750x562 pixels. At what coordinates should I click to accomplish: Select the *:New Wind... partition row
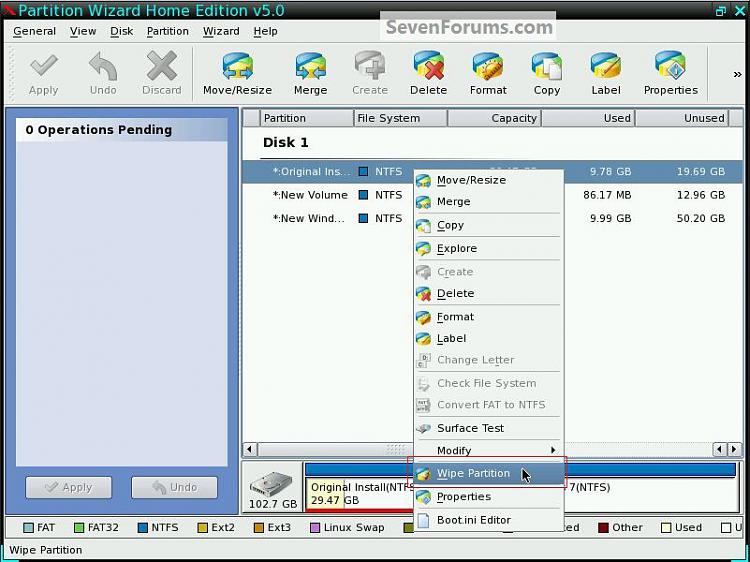coord(492,218)
